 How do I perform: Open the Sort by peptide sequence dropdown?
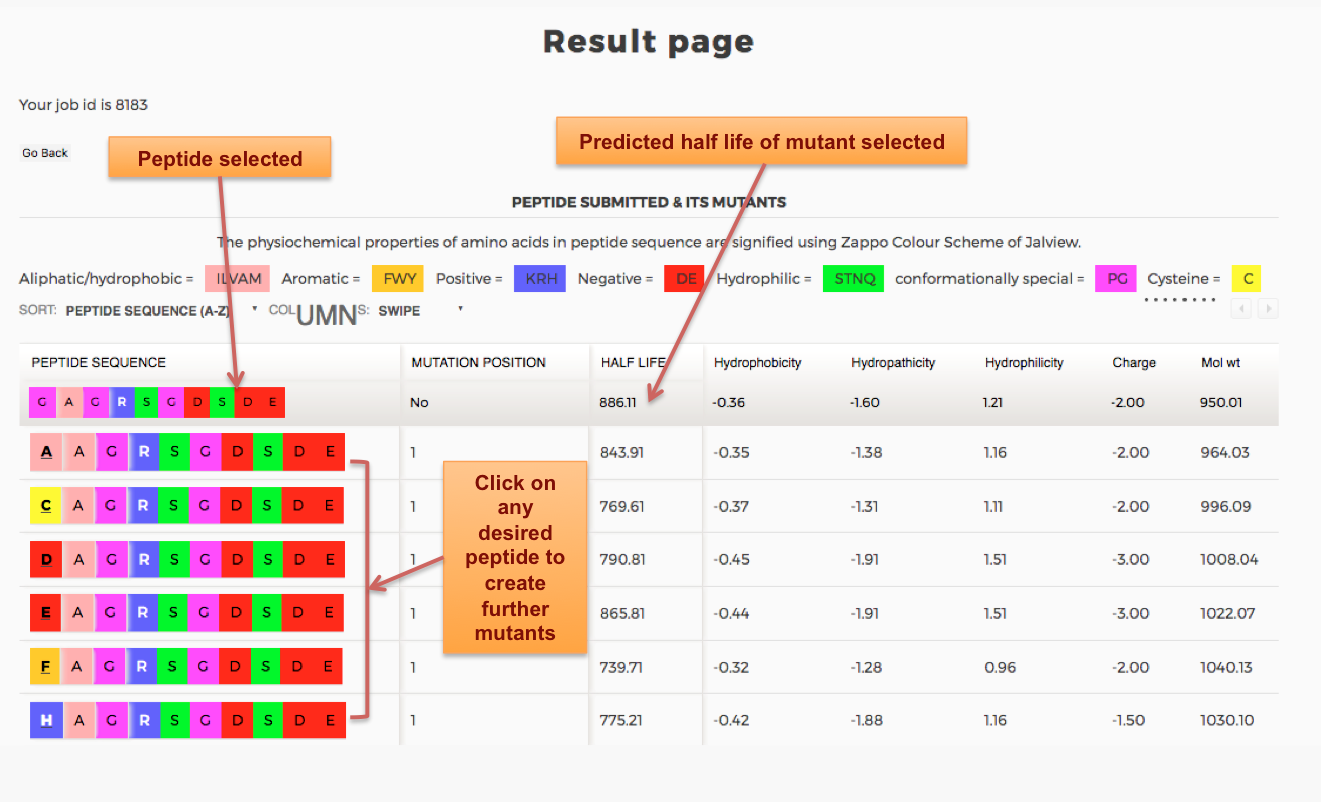pos(160,311)
